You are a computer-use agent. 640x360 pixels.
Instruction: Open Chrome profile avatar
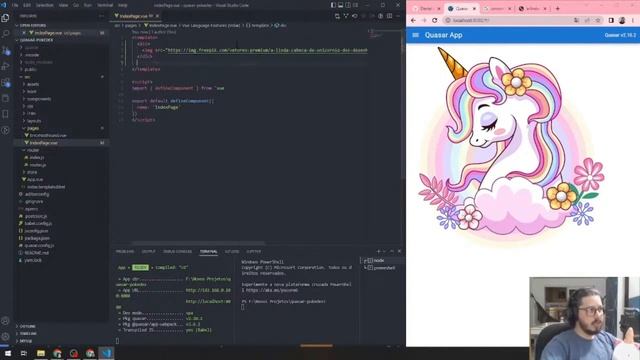(622, 20)
